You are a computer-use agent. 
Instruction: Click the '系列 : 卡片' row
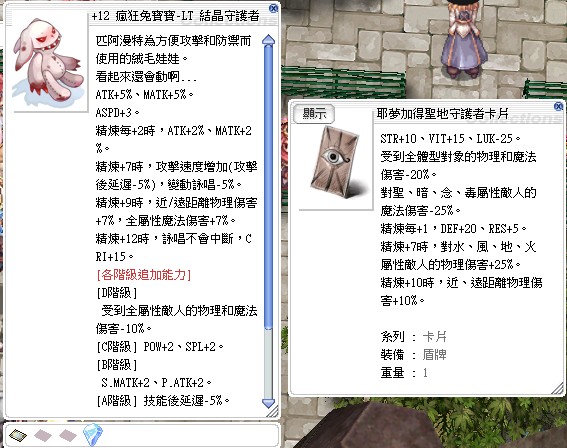pos(414,337)
